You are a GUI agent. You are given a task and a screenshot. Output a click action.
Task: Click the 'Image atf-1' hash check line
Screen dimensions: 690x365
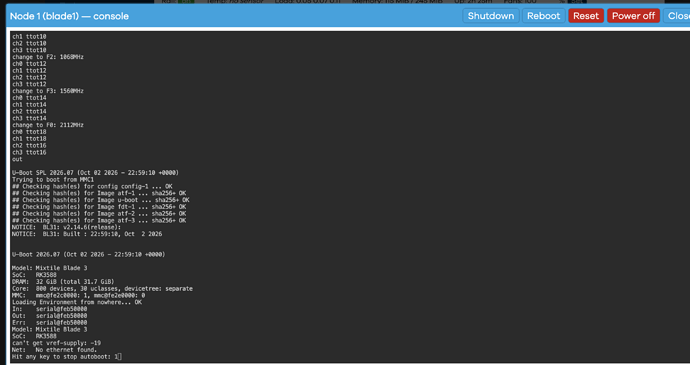(99, 193)
